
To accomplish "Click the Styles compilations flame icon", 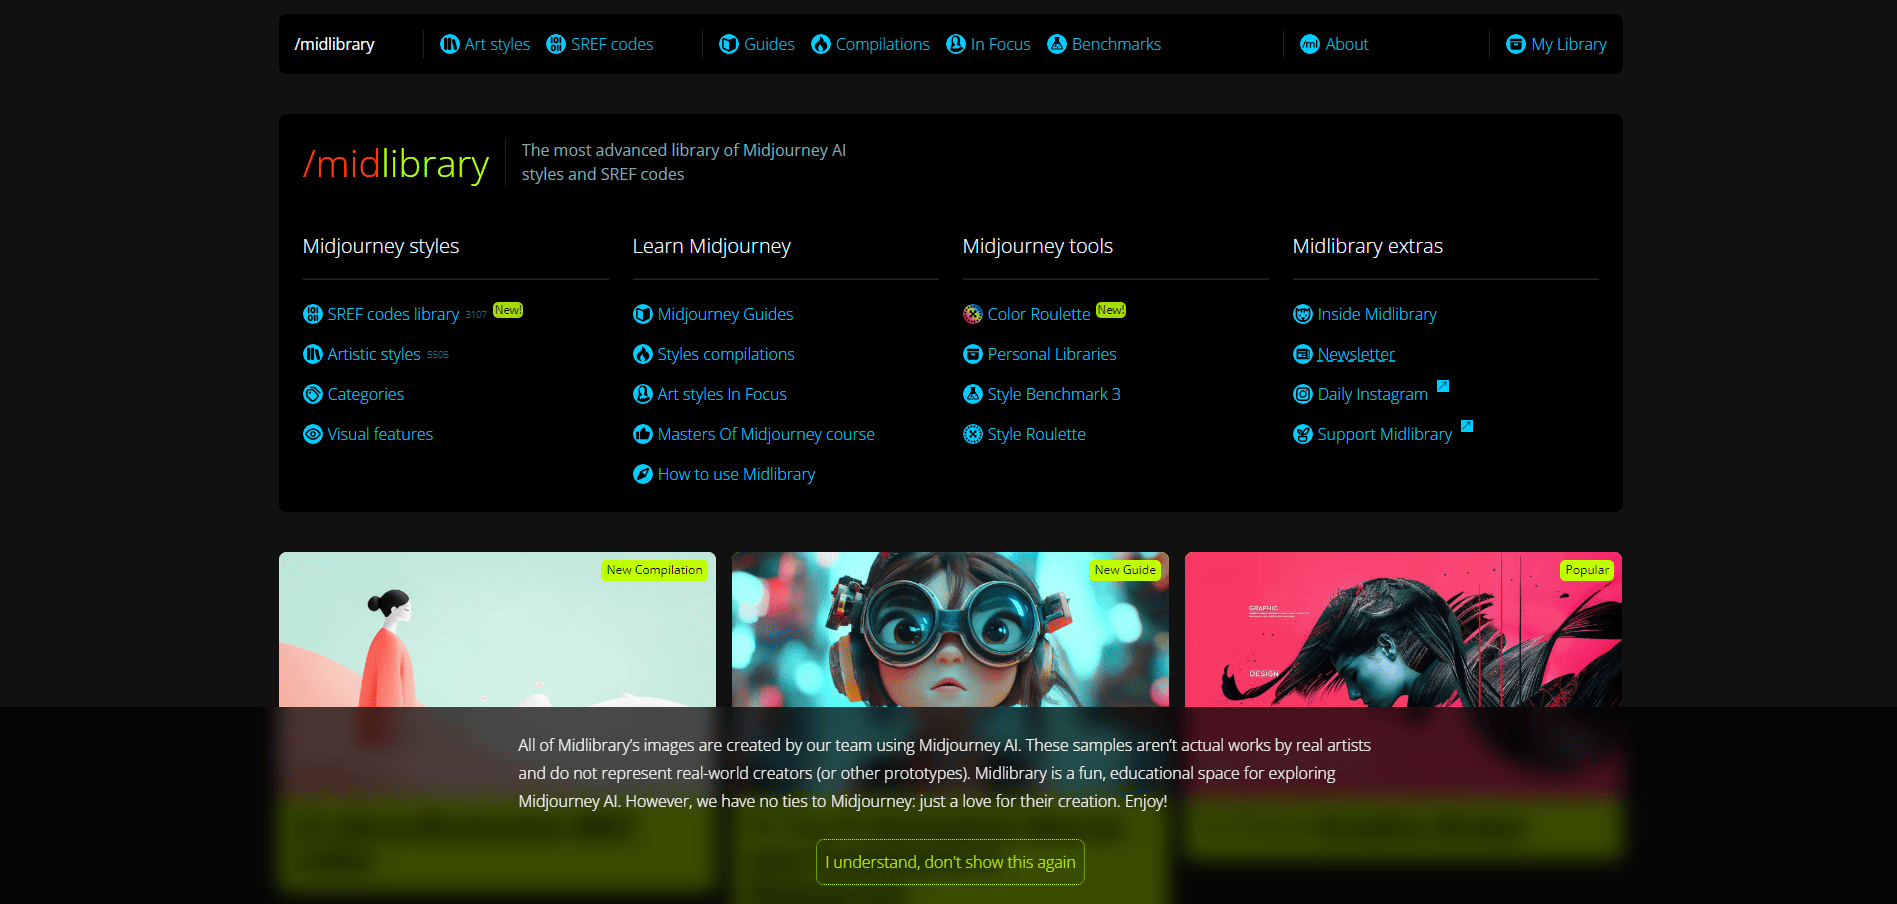I will click(643, 354).
